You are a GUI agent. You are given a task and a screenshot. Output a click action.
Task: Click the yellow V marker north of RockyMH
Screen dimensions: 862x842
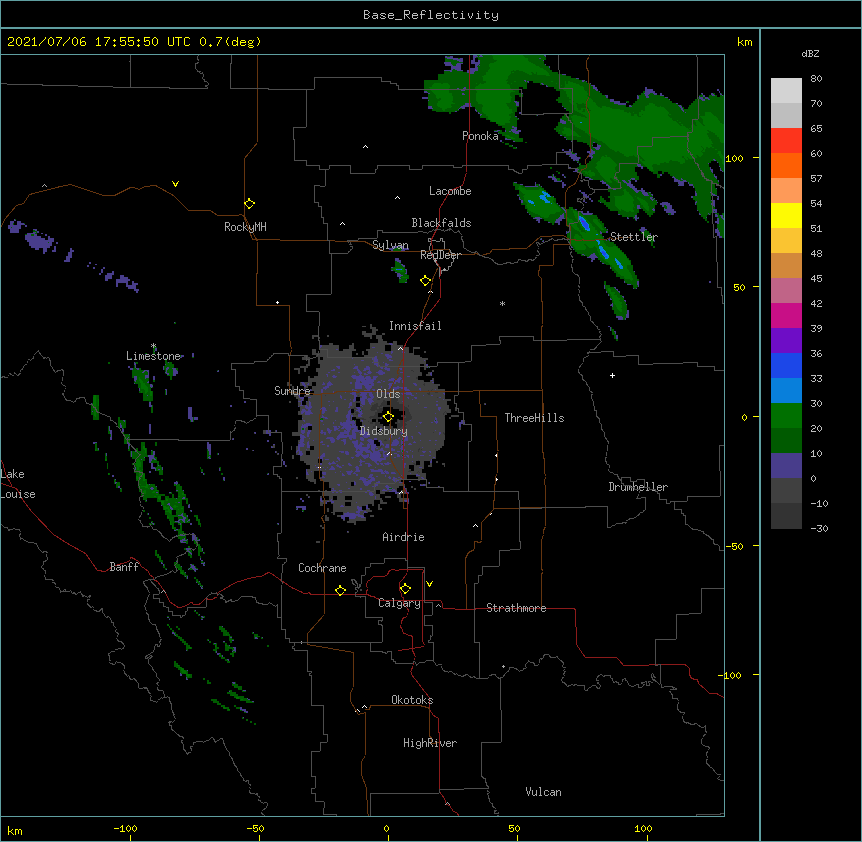pyautogui.click(x=175, y=184)
